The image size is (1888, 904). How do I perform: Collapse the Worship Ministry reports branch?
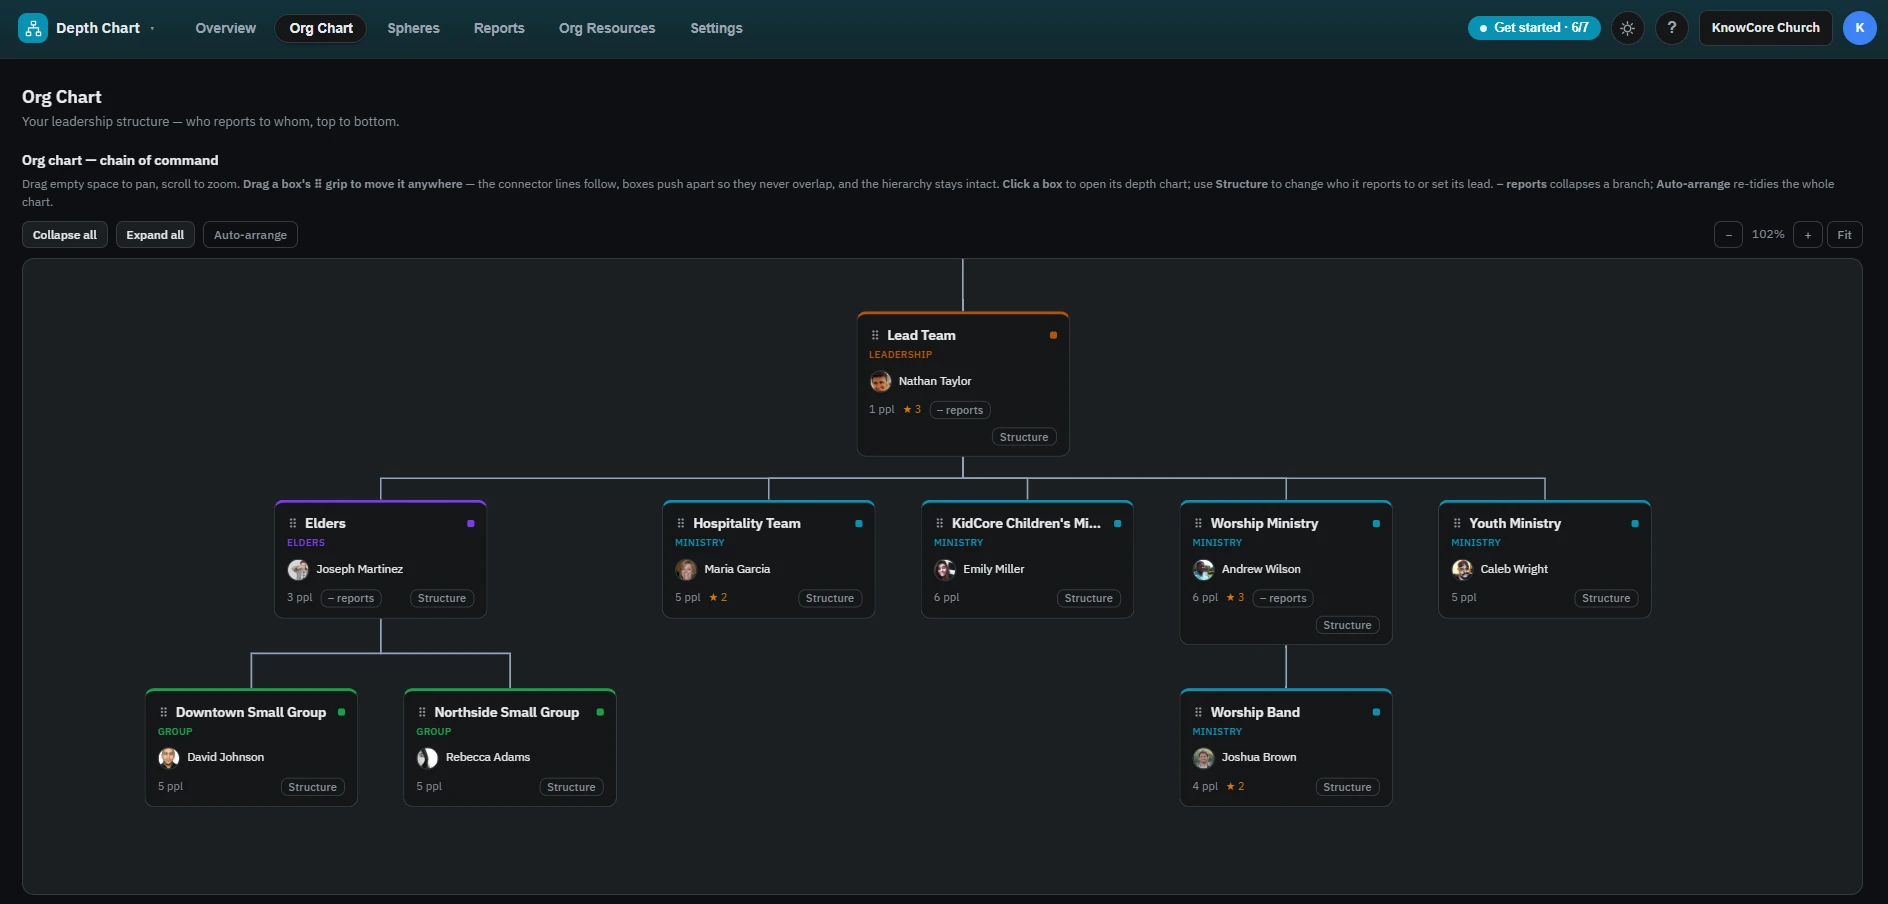(x=1283, y=598)
